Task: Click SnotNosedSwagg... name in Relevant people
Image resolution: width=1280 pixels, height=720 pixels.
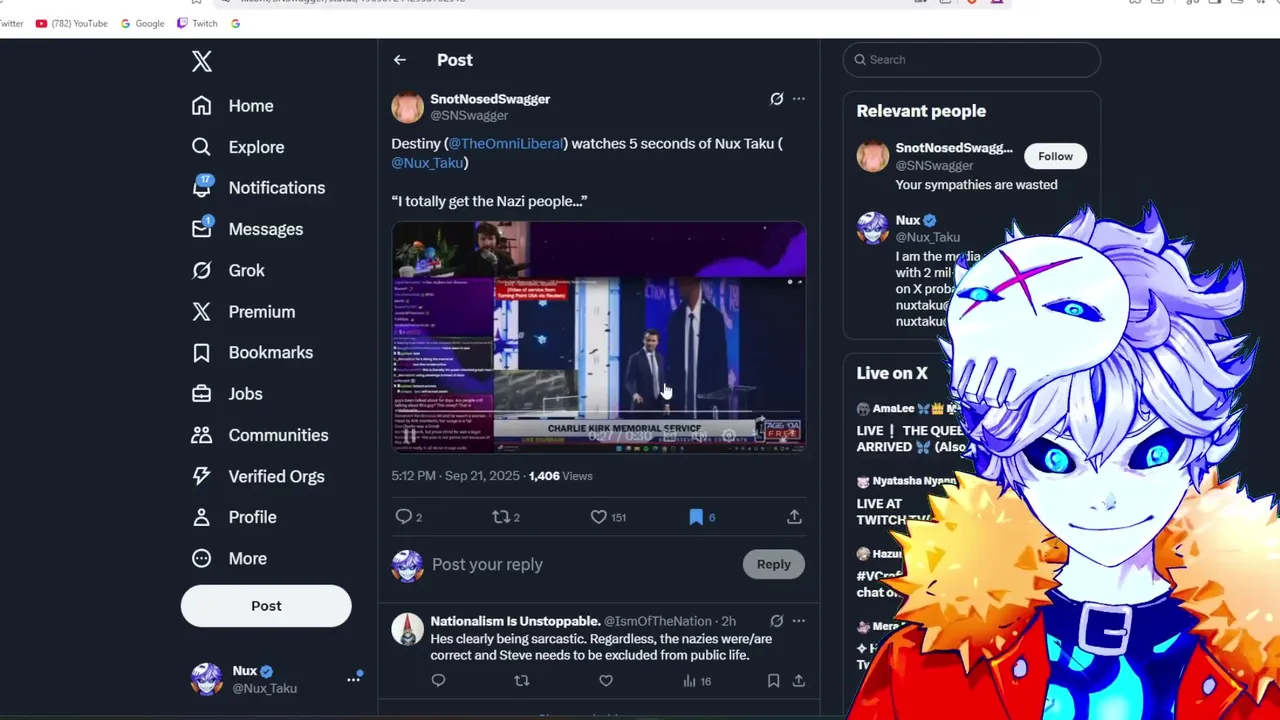Action: 954,148
